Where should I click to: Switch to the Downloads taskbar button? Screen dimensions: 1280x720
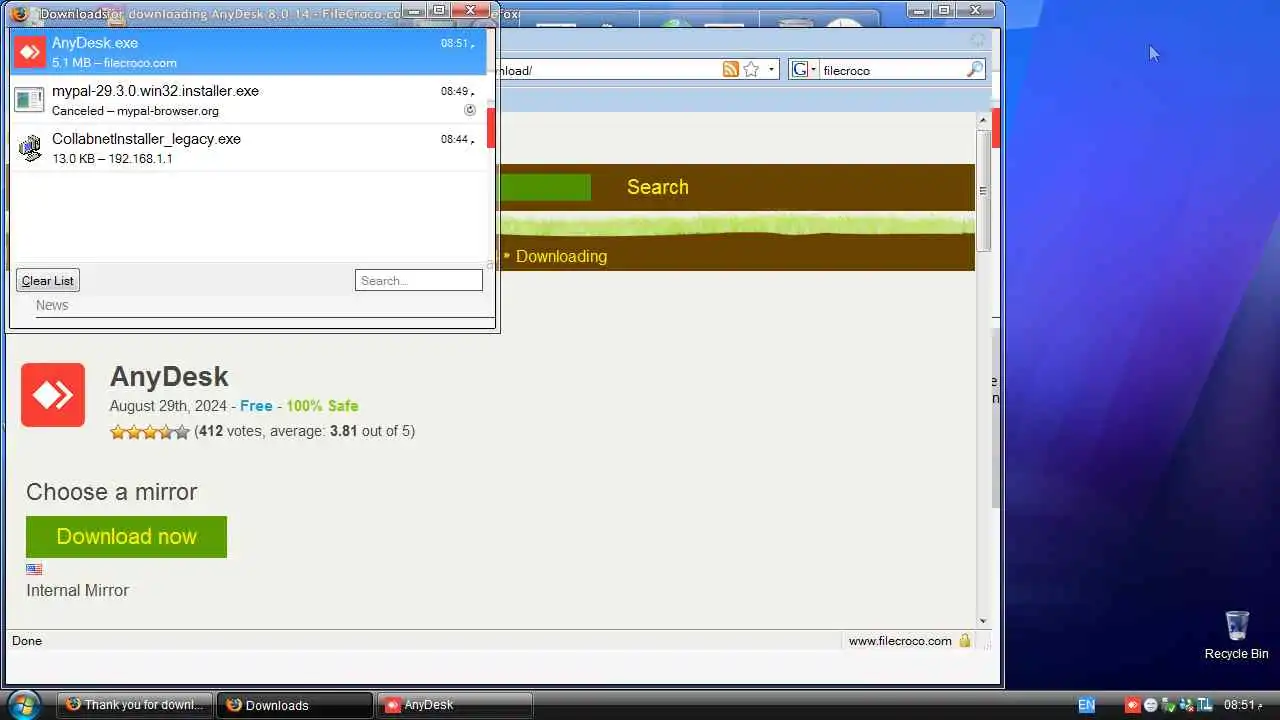pos(295,705)
